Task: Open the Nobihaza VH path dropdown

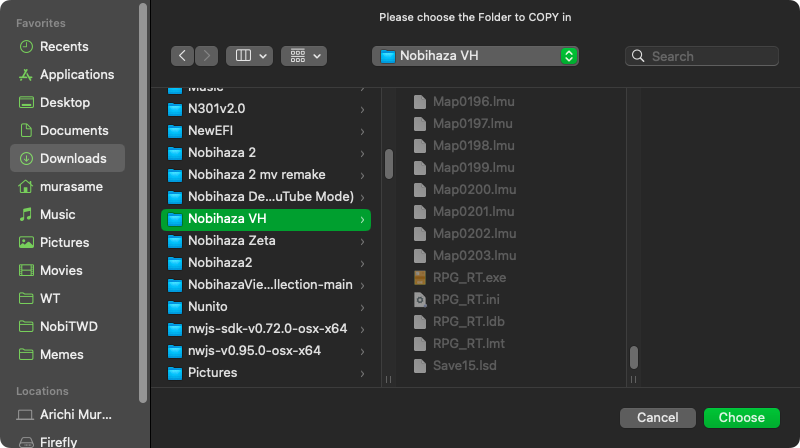Action: pyautogui.click(x=475, y=56)
